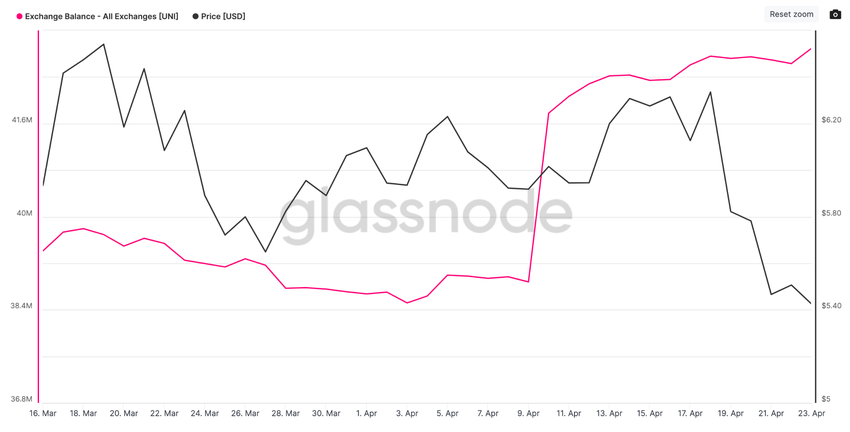The width and height of the screenshot is (850, 432).
Task: Click the 41.6M left axis label
Action: 22,120
